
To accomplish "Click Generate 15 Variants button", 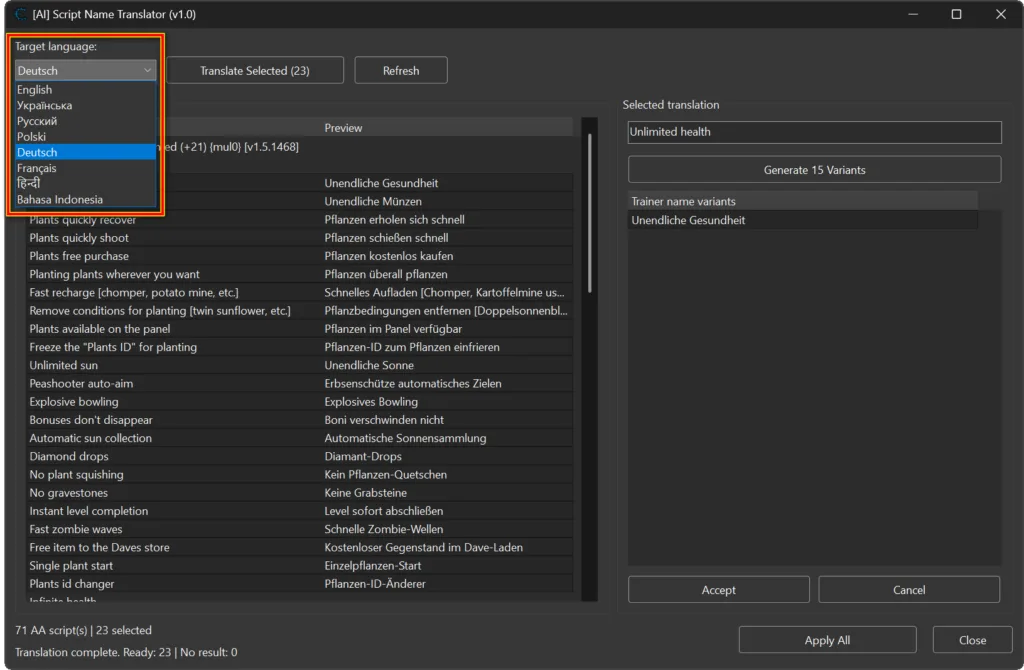I will (x=814, y=170).
